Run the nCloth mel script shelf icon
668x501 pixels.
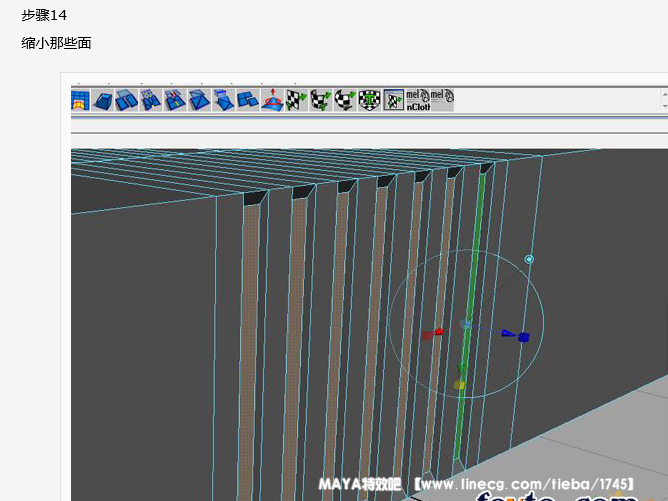[x=418, y=99]
